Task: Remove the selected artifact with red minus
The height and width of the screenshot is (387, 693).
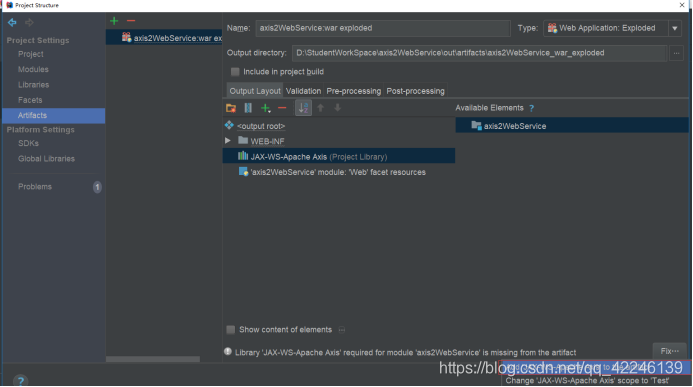Action: click(x=131, y=21)
